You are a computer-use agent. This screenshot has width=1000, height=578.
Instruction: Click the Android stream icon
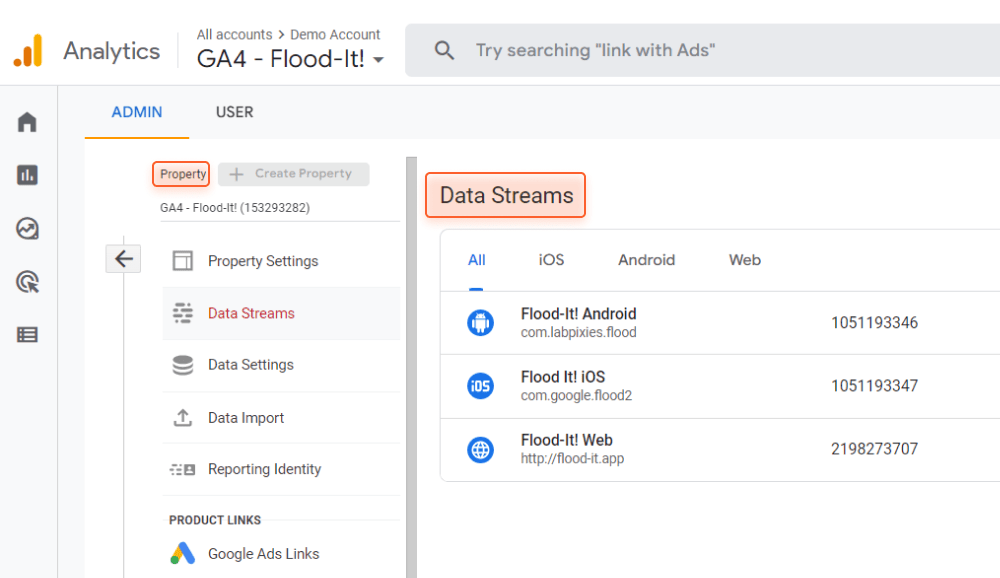click(x=480, y=323)
